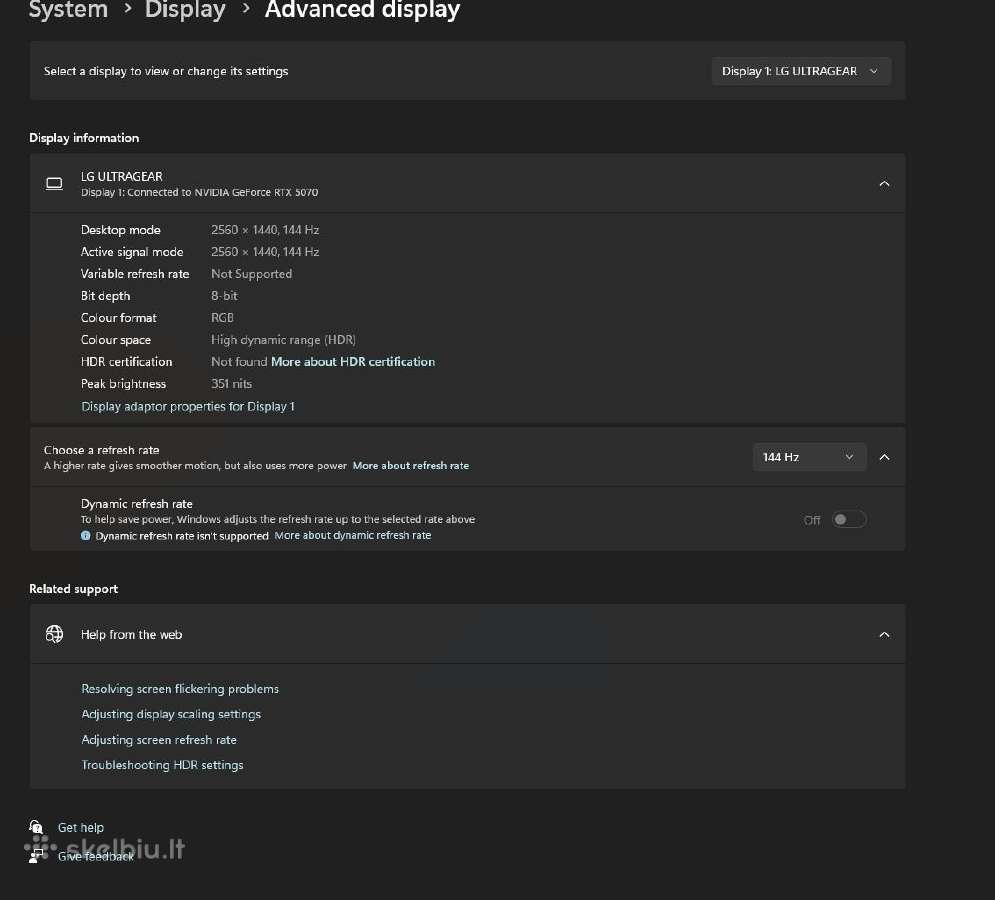Screen dimensions: 995x900
Task: Click the globe icon beside Help from the web
Action: coord(55,634)
